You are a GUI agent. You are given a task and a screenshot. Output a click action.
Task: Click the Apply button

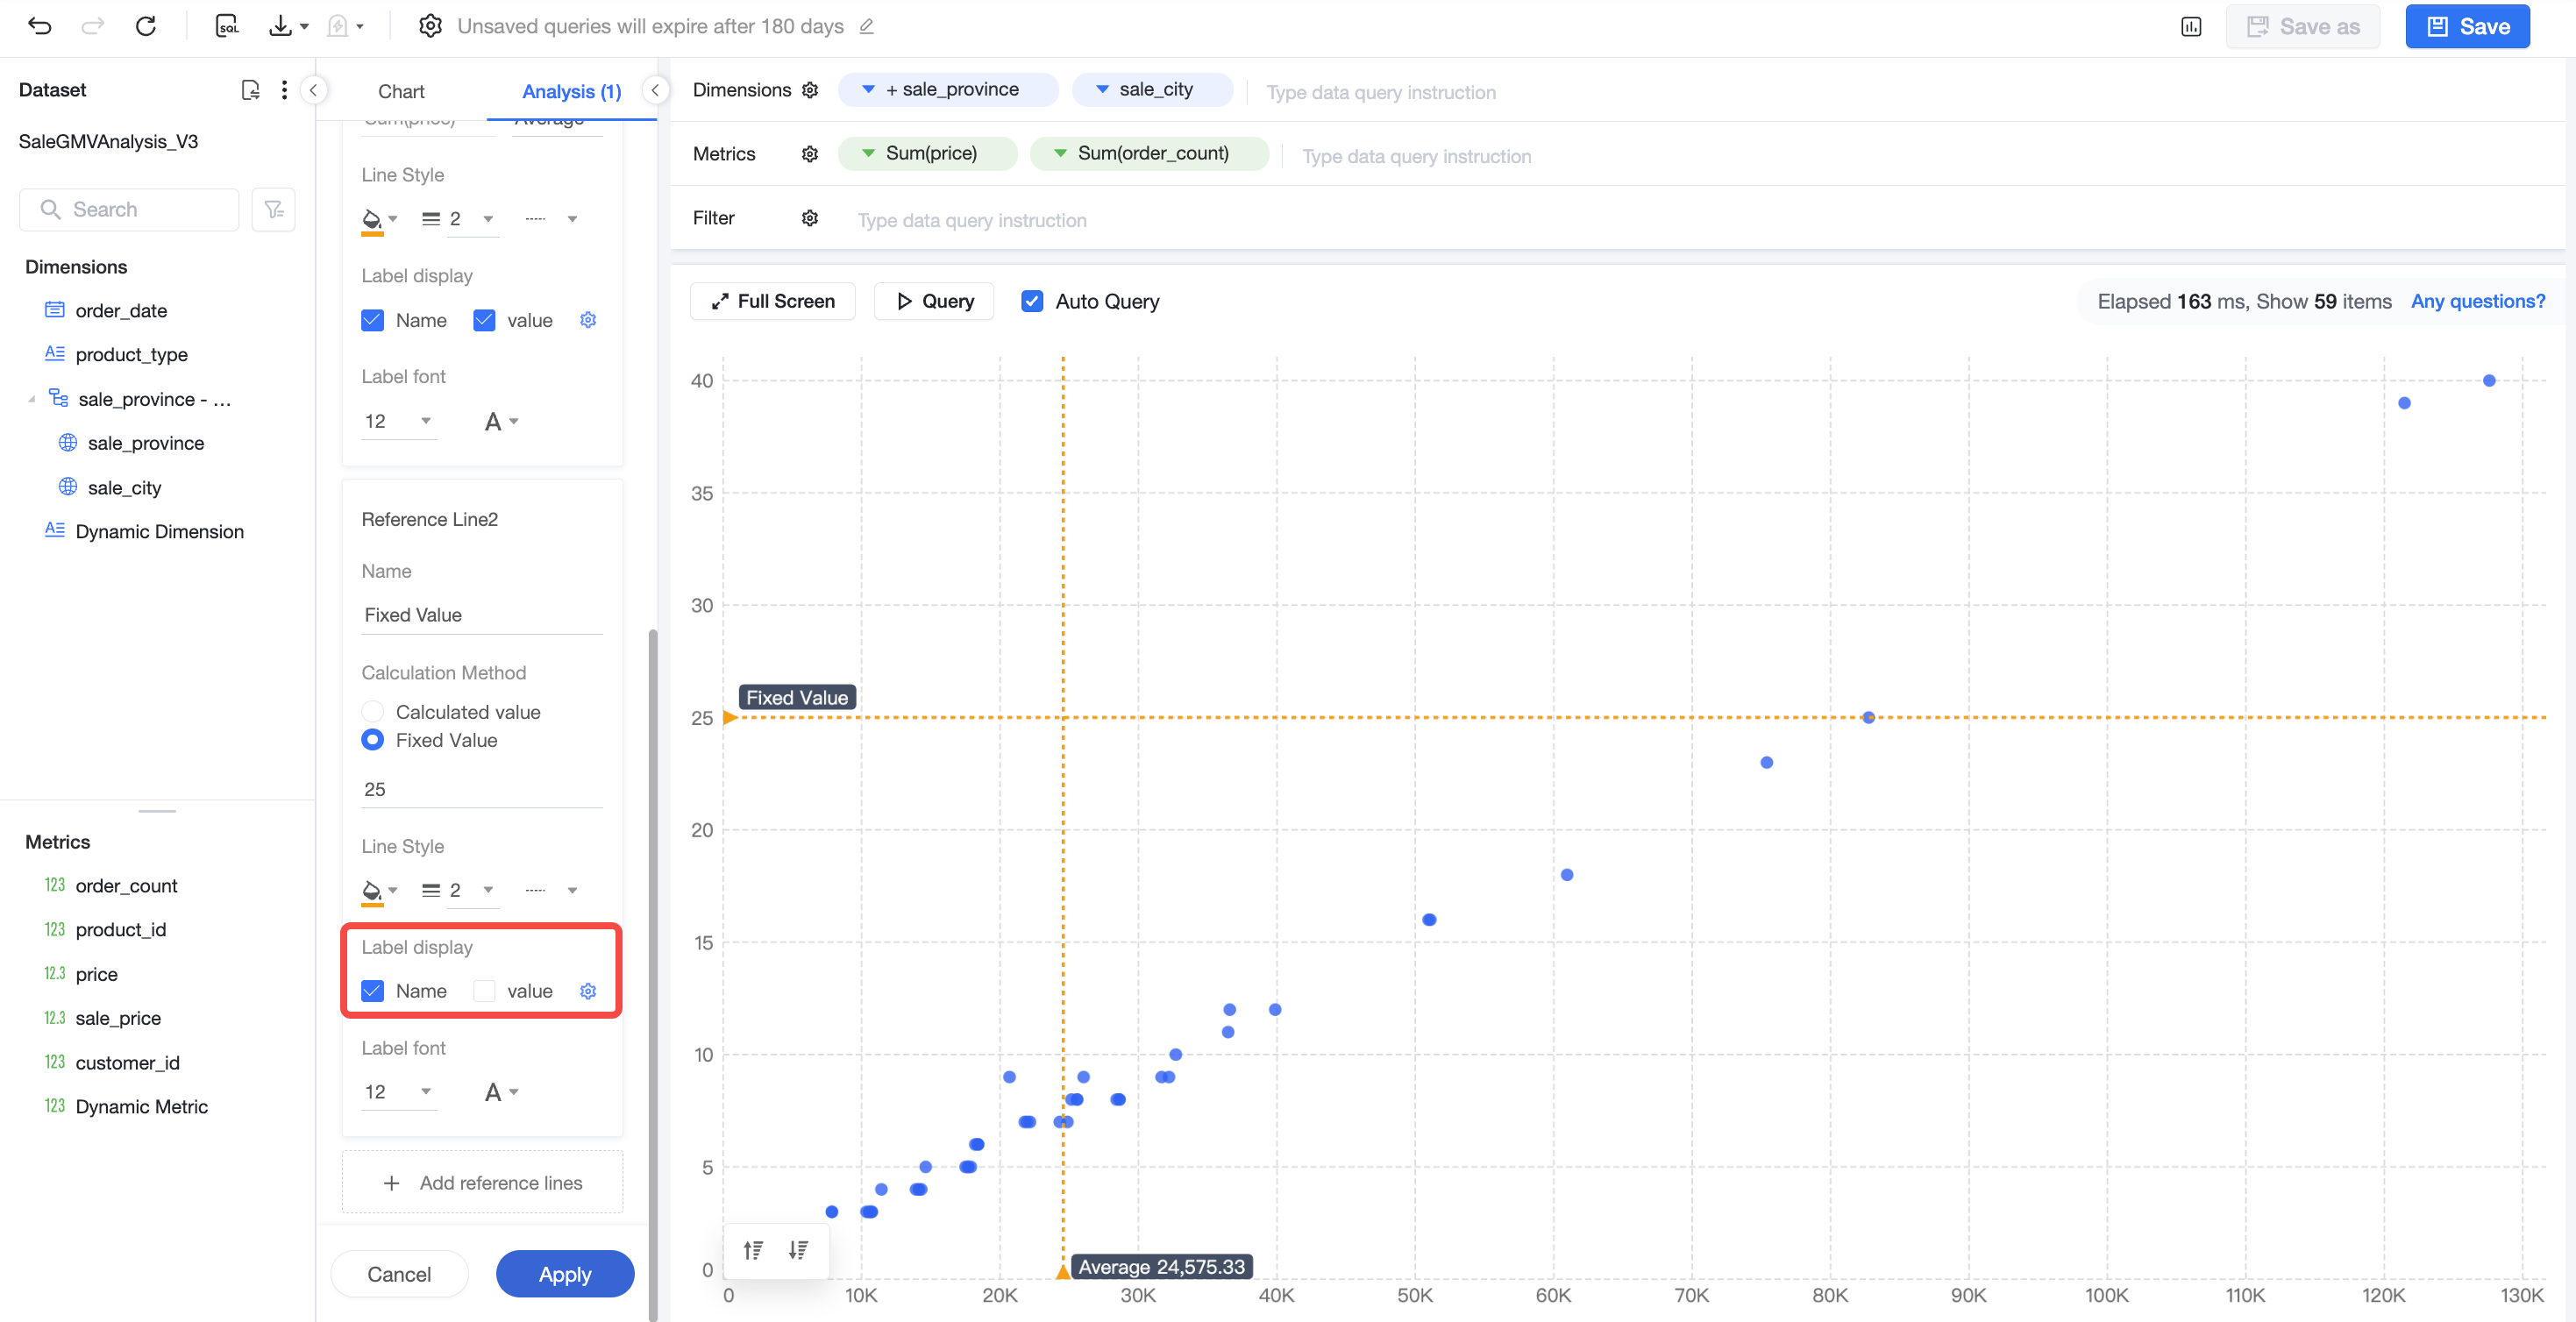pos(565,1273)
